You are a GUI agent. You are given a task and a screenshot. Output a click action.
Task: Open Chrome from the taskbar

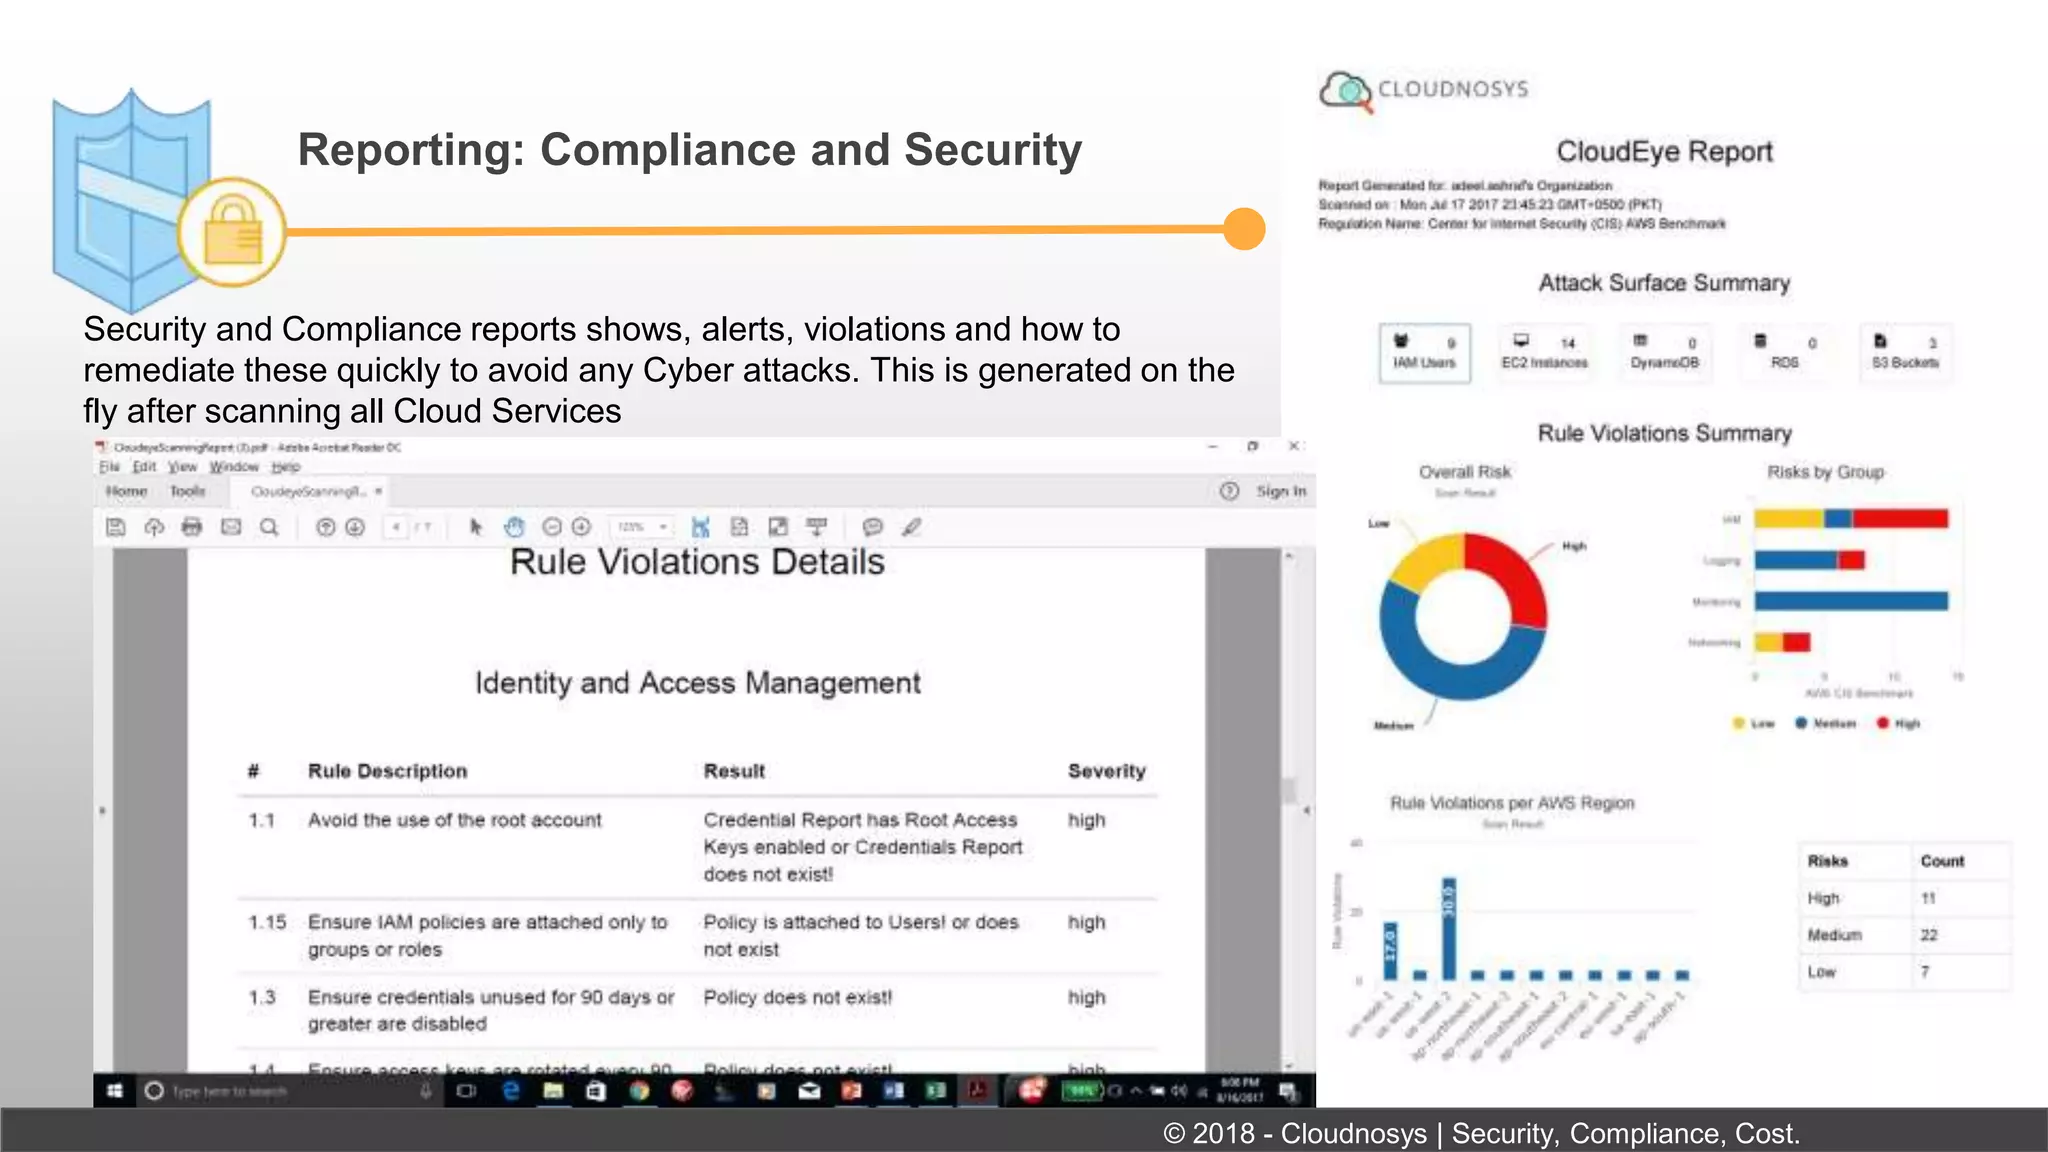tap(639, 1091)
